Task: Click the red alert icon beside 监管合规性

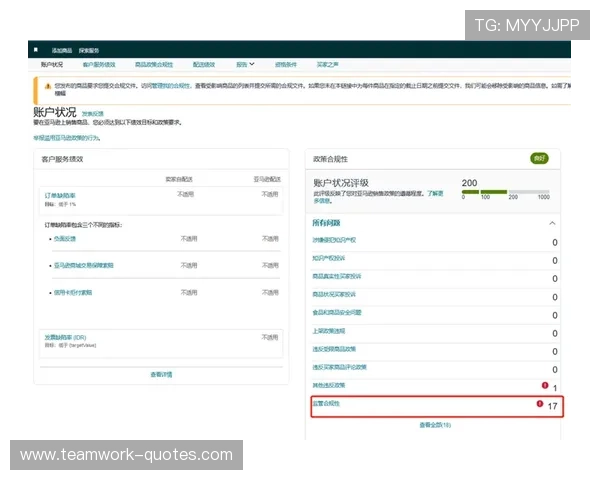Action: click(x=539, y=404)
